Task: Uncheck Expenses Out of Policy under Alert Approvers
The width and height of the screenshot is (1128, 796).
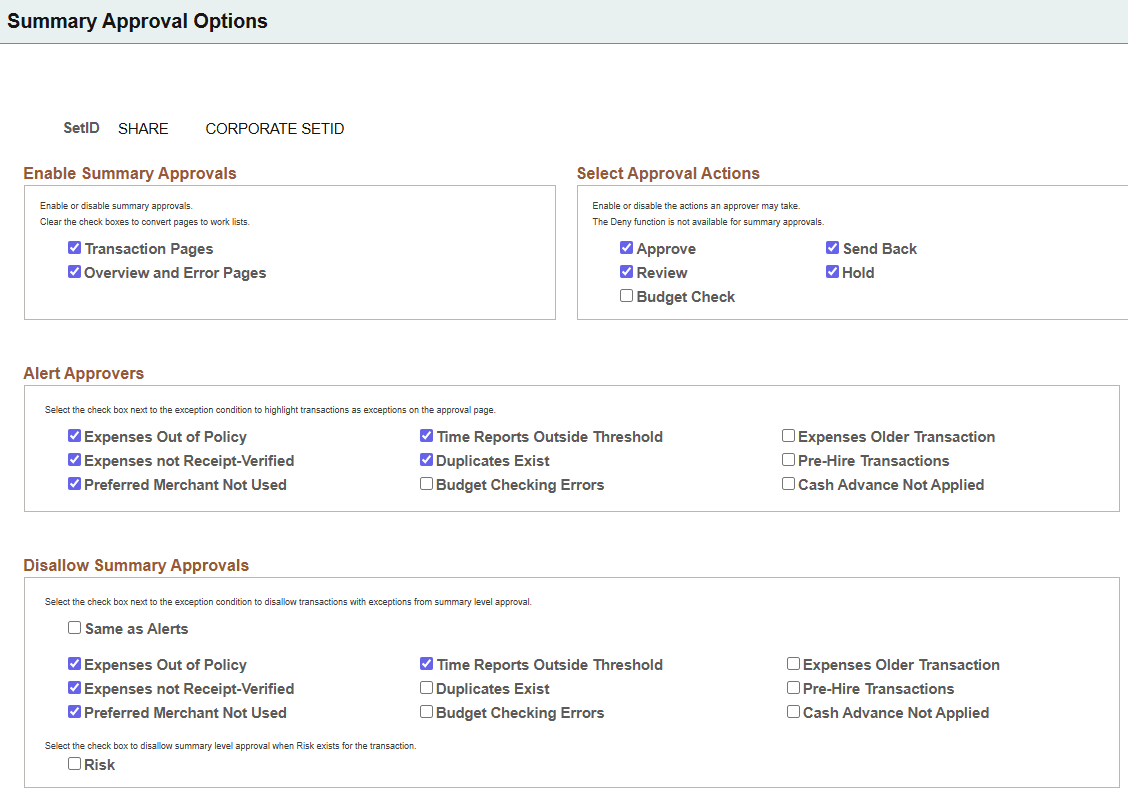Action: (74, 436)
